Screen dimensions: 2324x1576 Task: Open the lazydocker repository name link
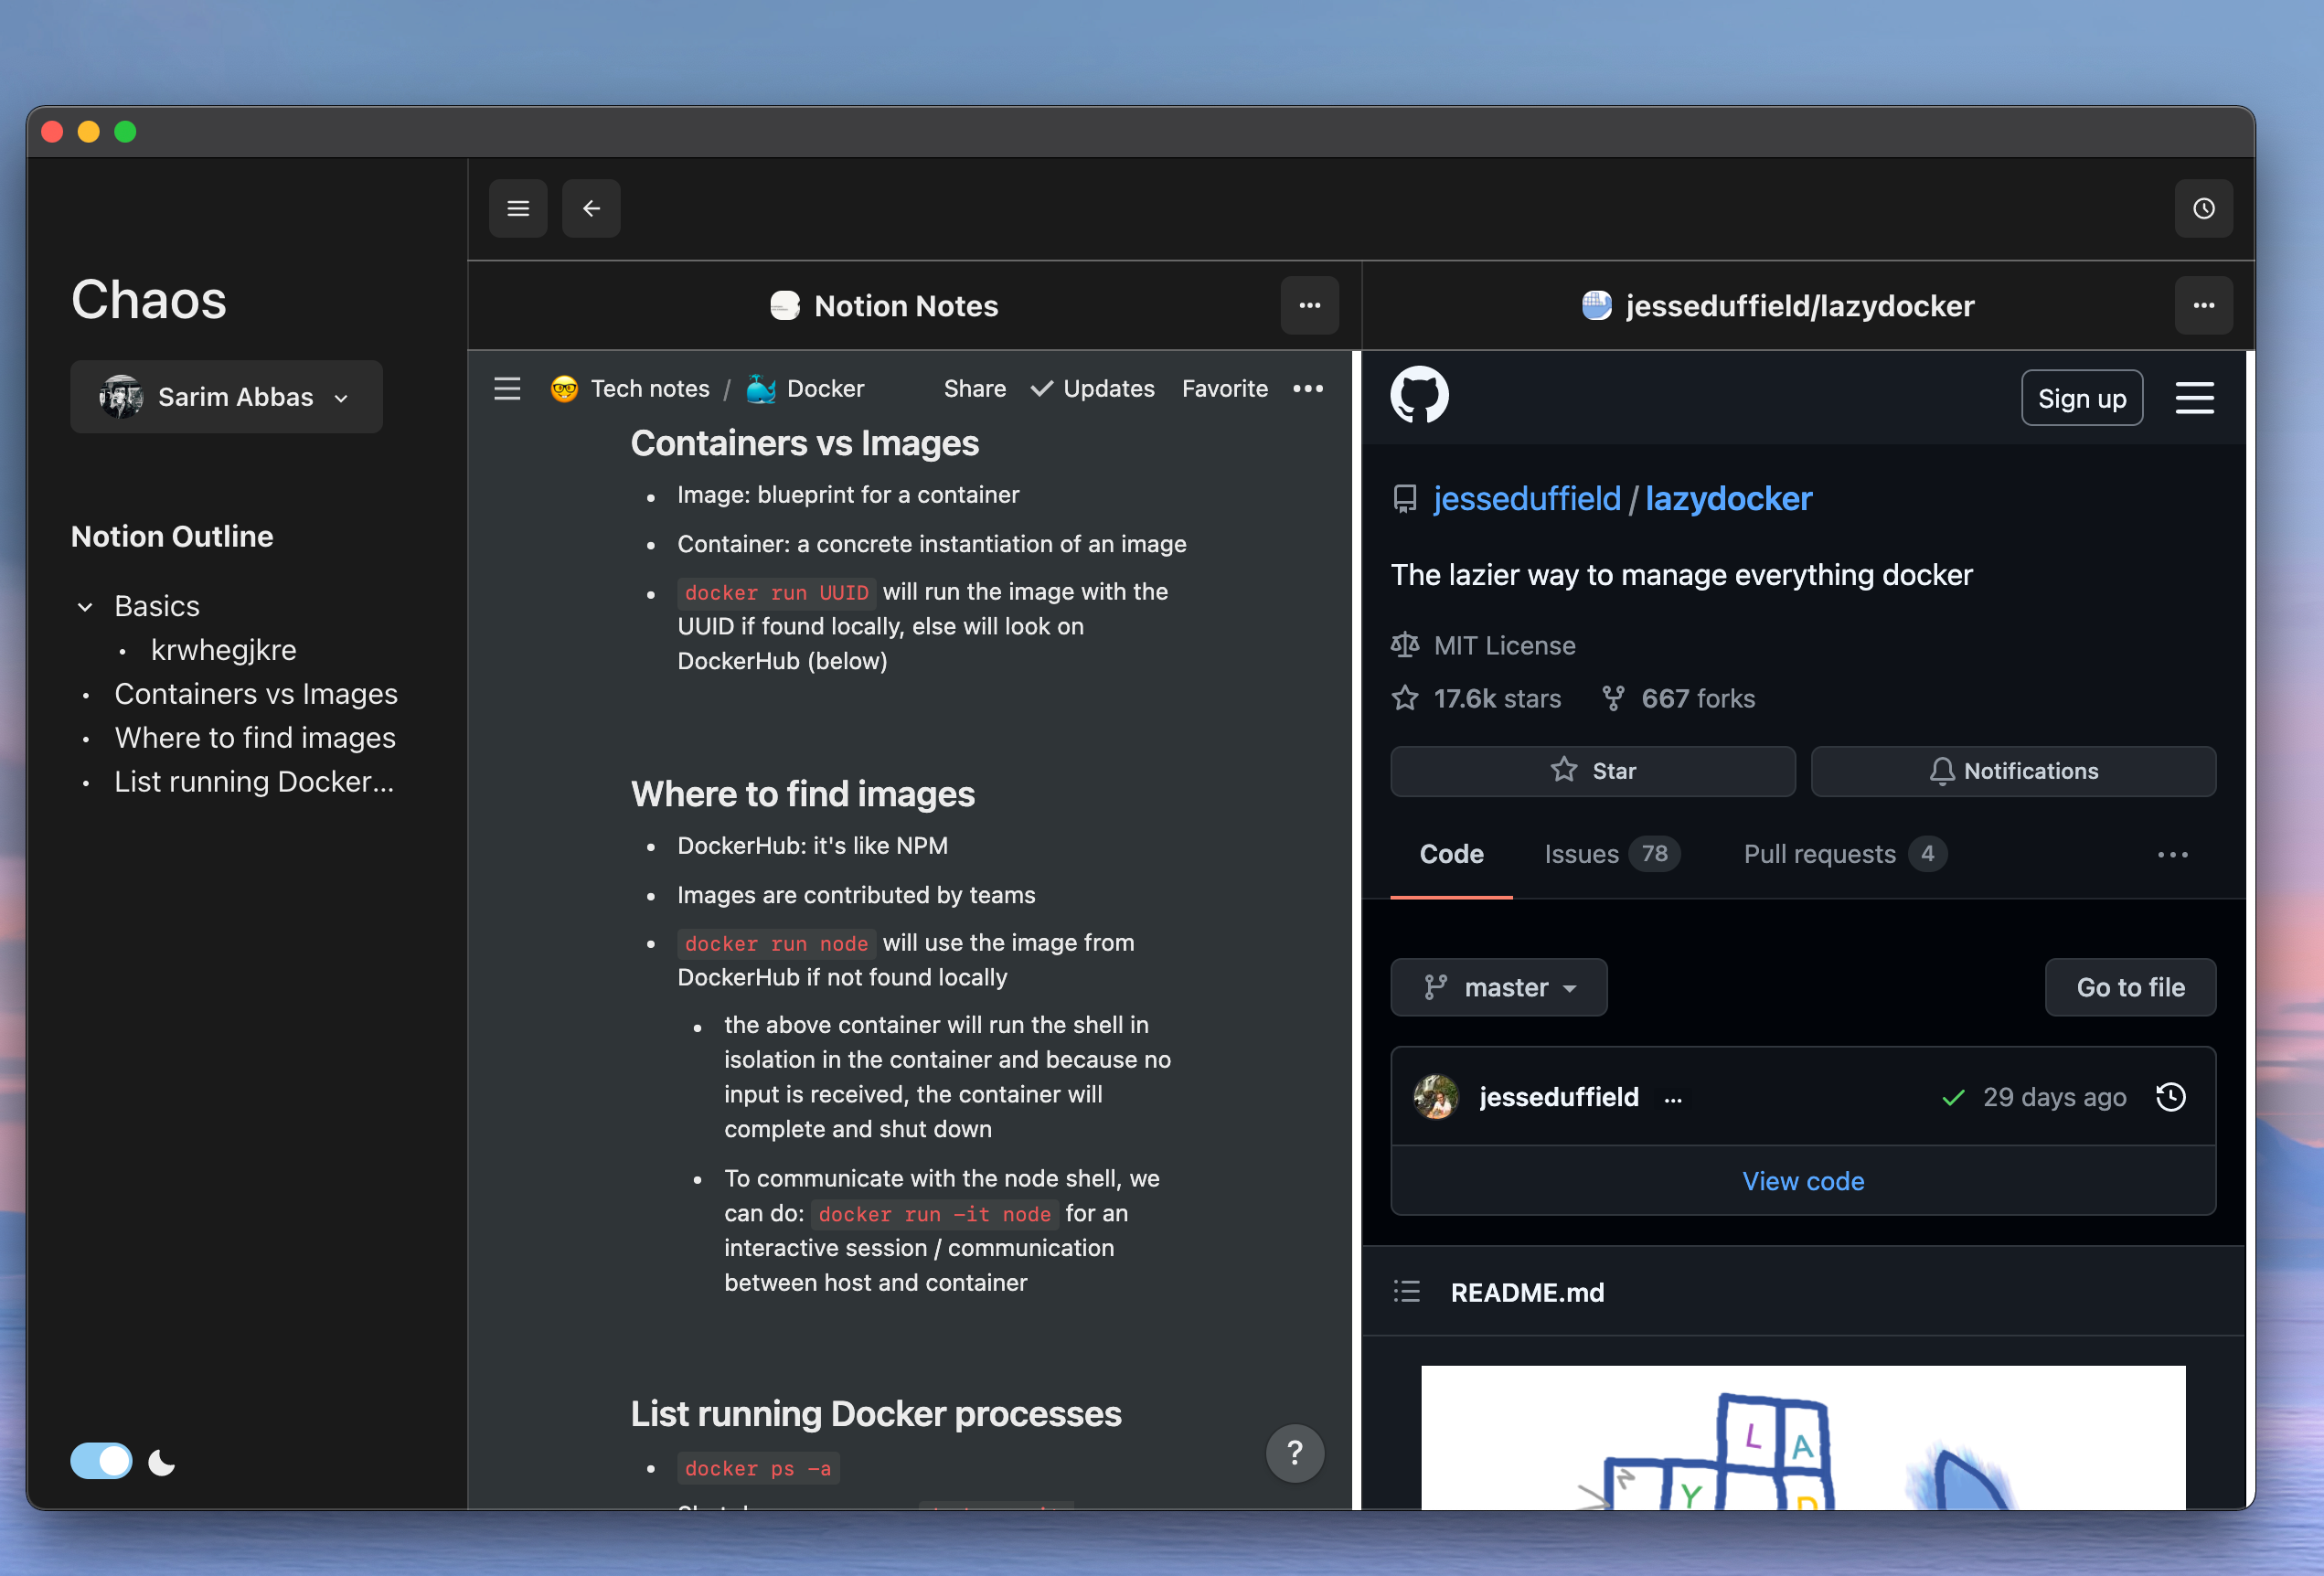point(1729,498)
